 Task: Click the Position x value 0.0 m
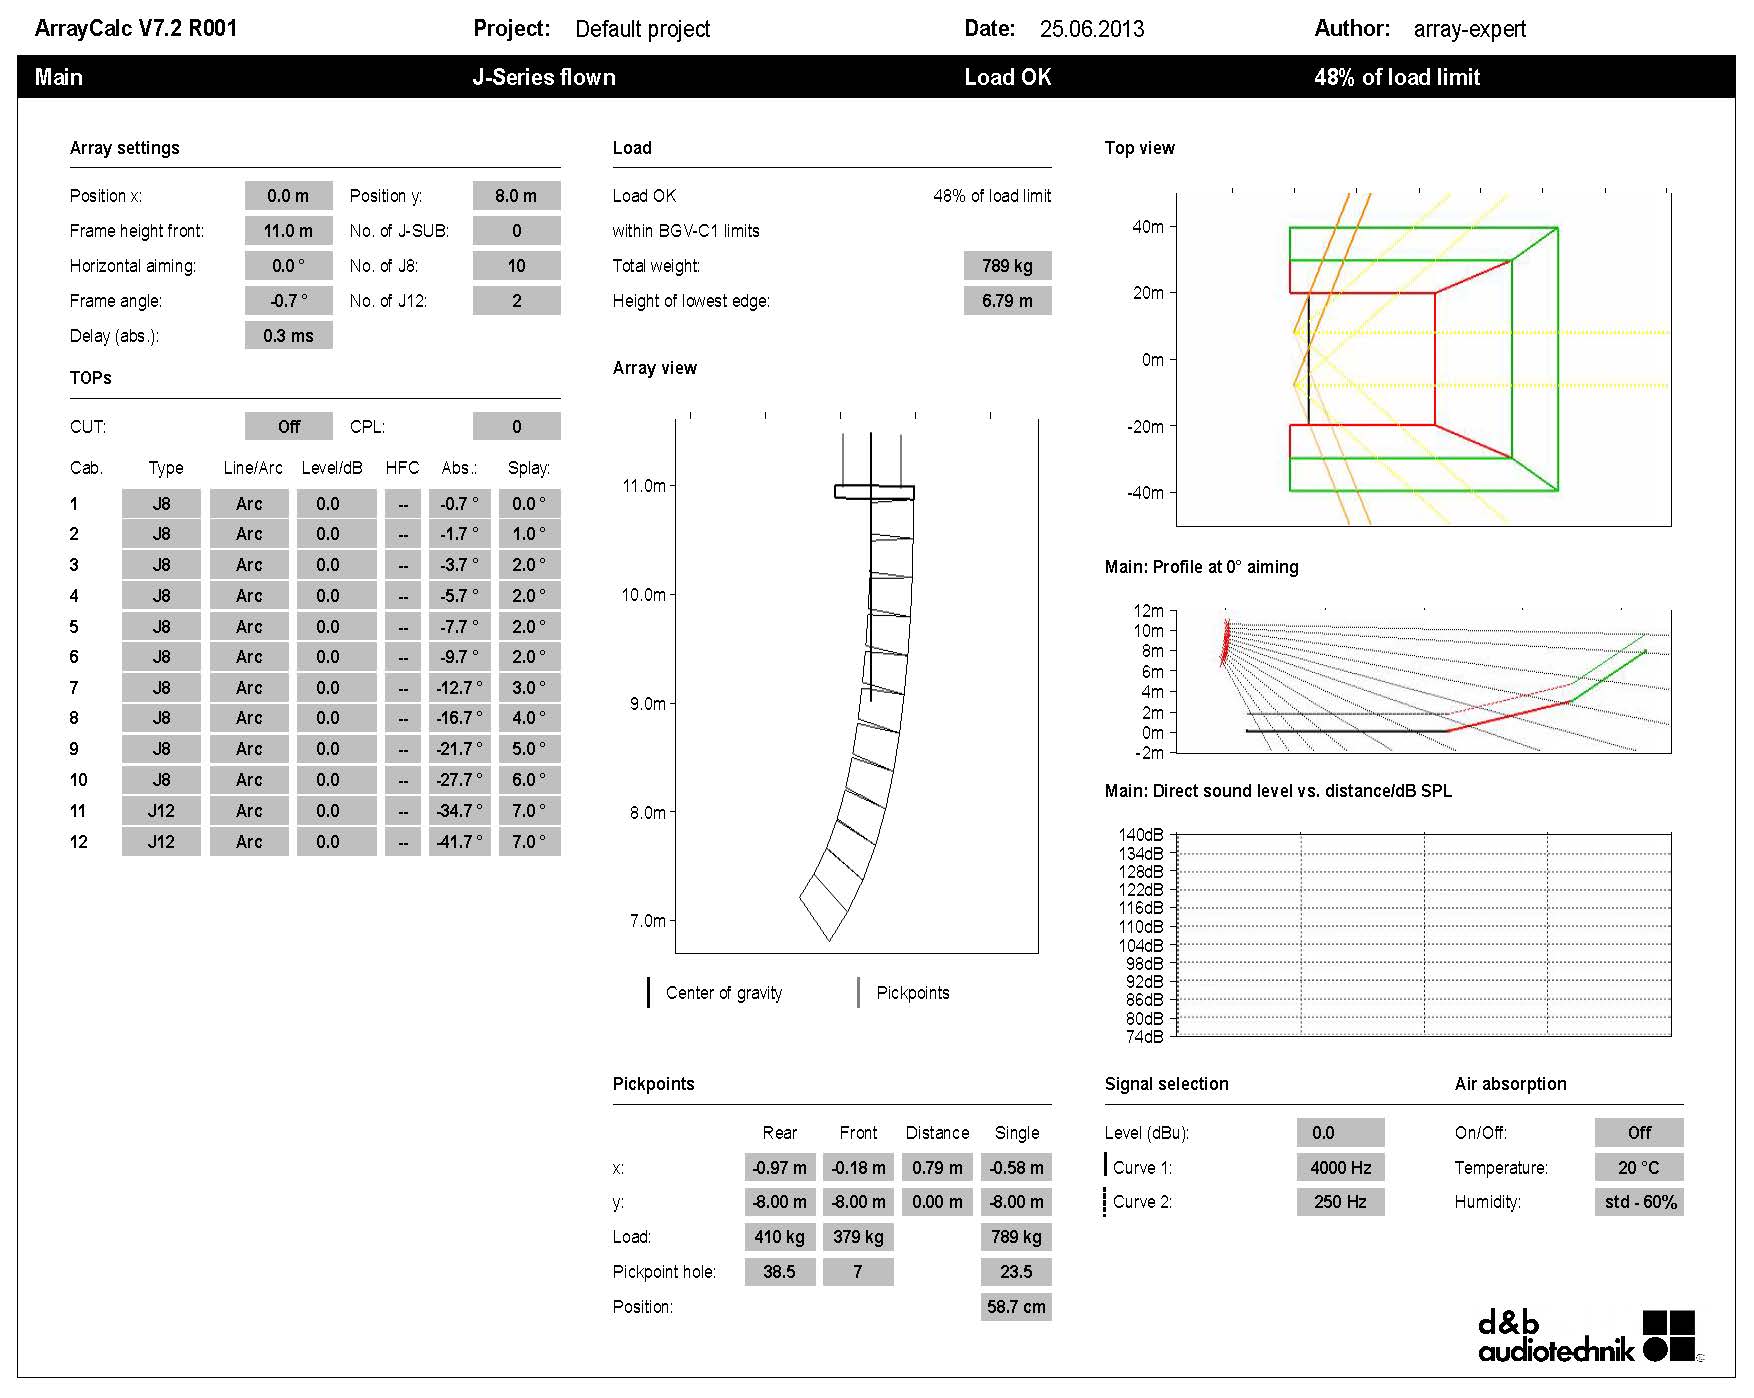[x=288, y=196]
